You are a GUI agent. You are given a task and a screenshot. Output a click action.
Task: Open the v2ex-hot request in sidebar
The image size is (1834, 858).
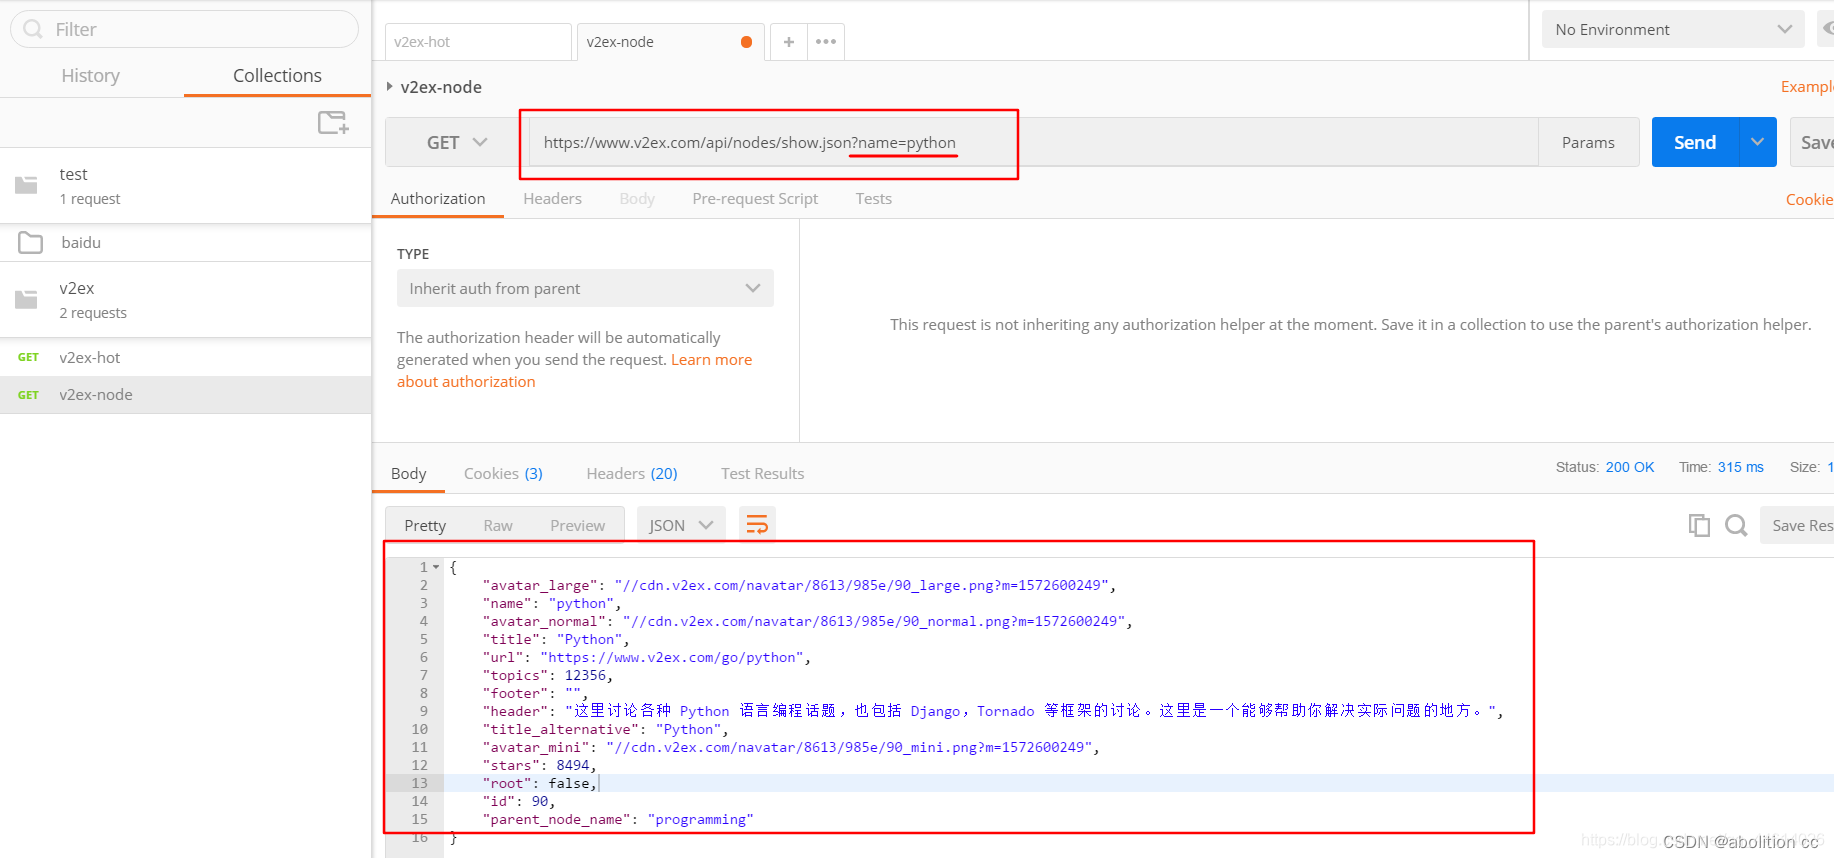(185, 357)
